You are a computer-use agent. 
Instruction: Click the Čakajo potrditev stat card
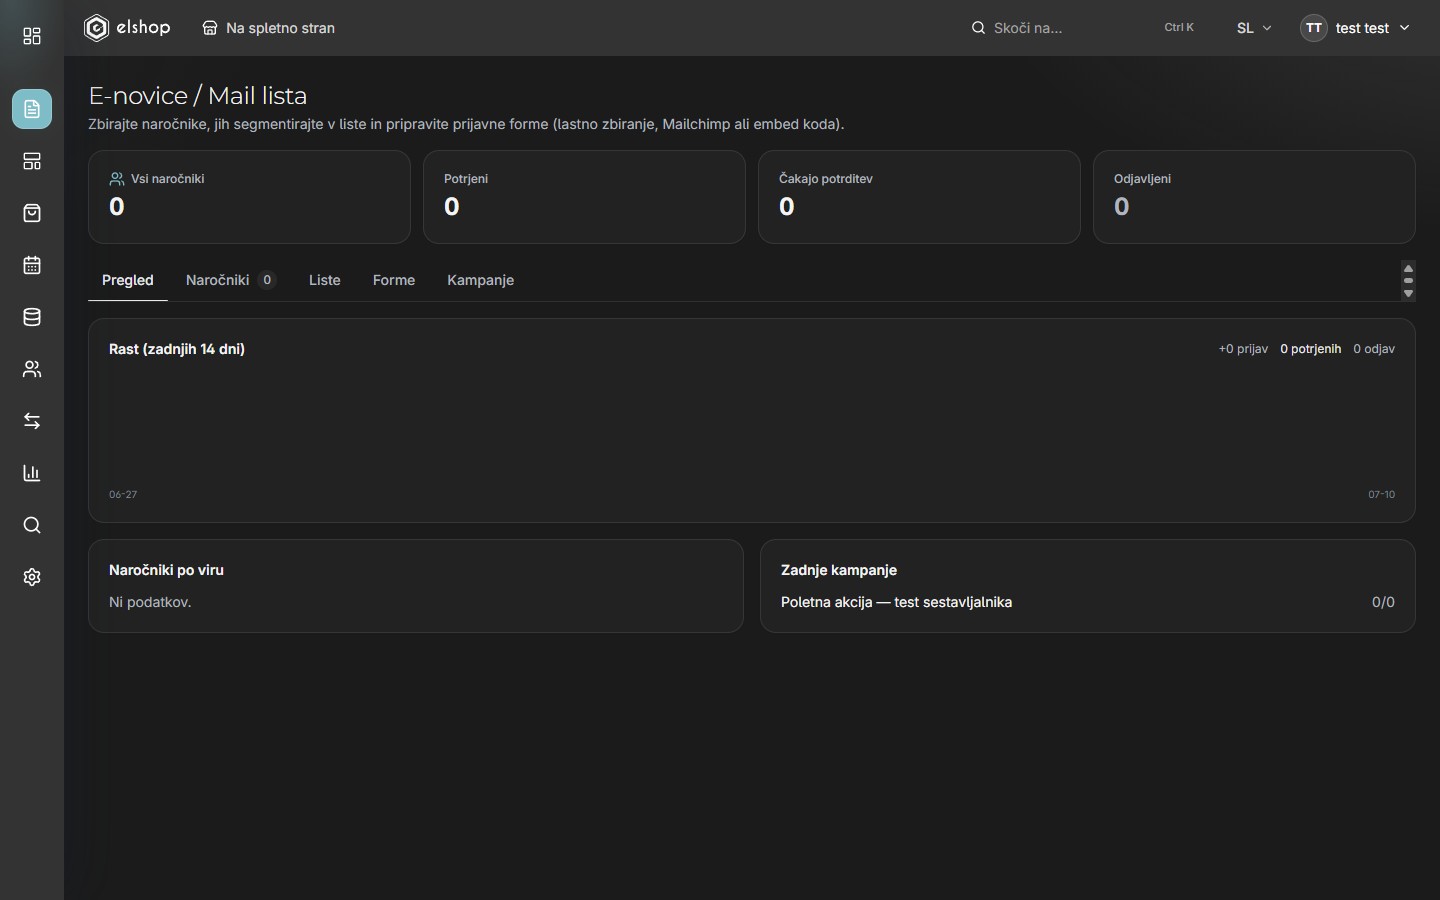tap(919, 197)
